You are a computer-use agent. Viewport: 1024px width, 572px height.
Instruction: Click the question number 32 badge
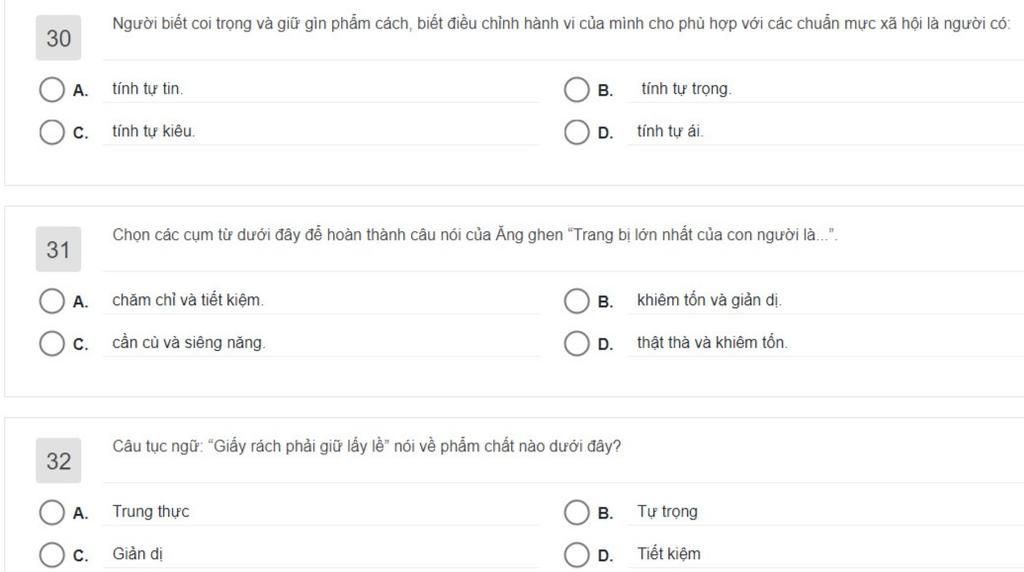59,461
